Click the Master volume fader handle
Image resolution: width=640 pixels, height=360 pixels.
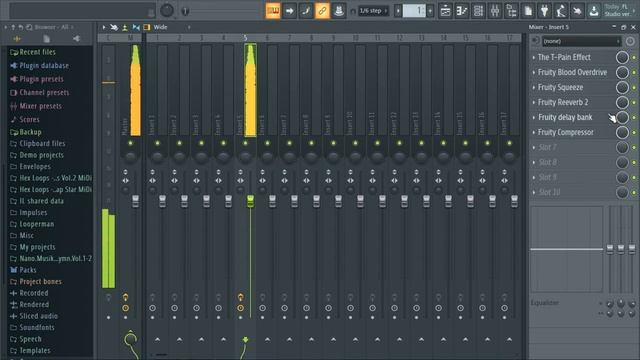click(x=135, y=201)
